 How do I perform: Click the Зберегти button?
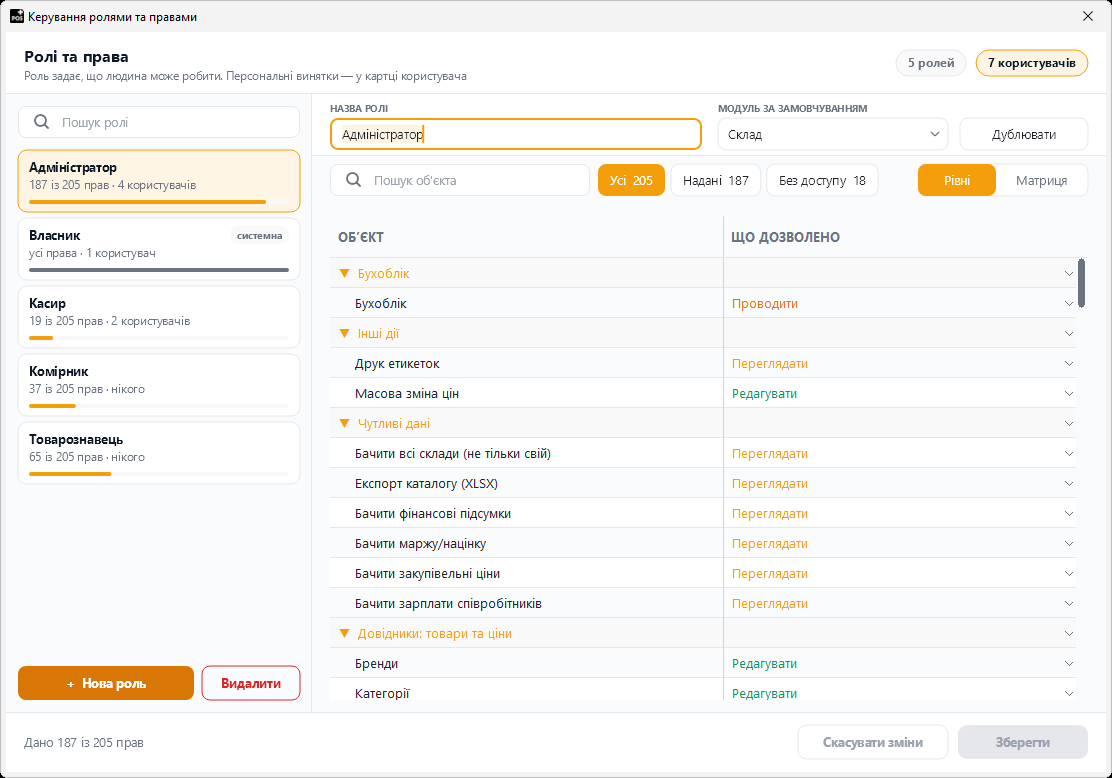(x=1023, y=742)
